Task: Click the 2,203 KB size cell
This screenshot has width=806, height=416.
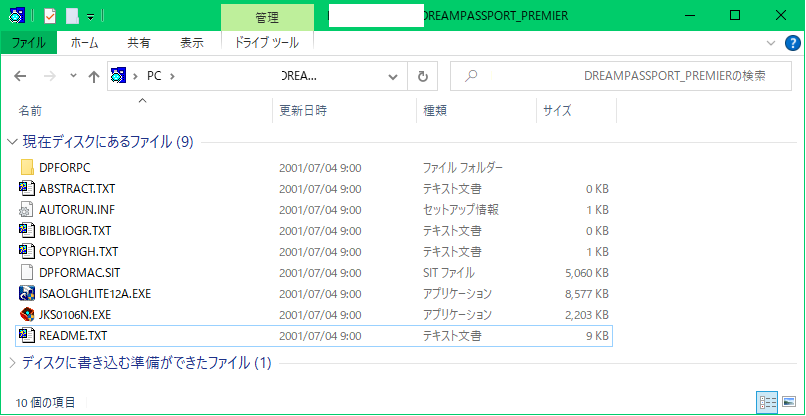Action: coord(587,315)
